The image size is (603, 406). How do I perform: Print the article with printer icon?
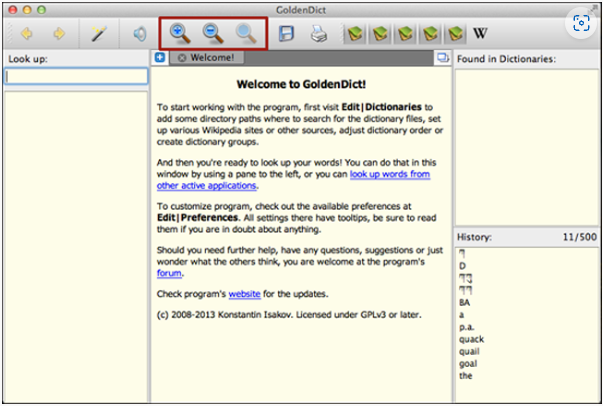(318, 33)
